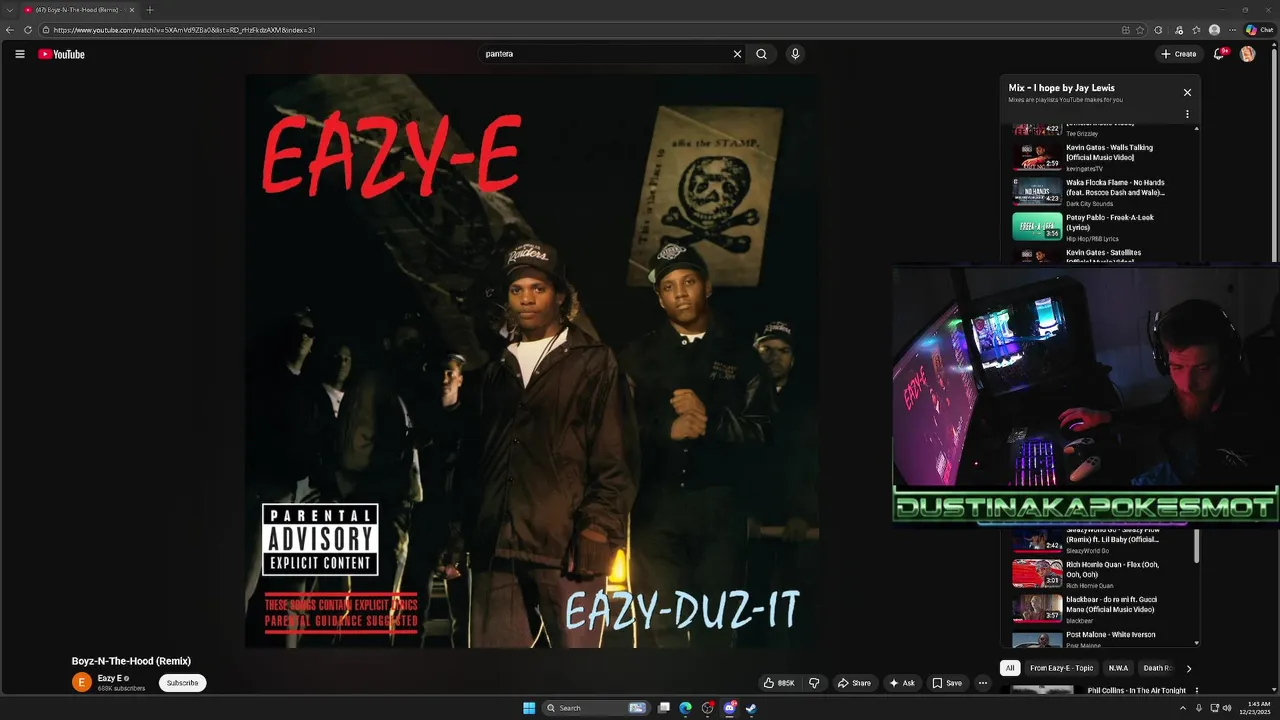Open the Eazy E channel name link

coord(109,678)
